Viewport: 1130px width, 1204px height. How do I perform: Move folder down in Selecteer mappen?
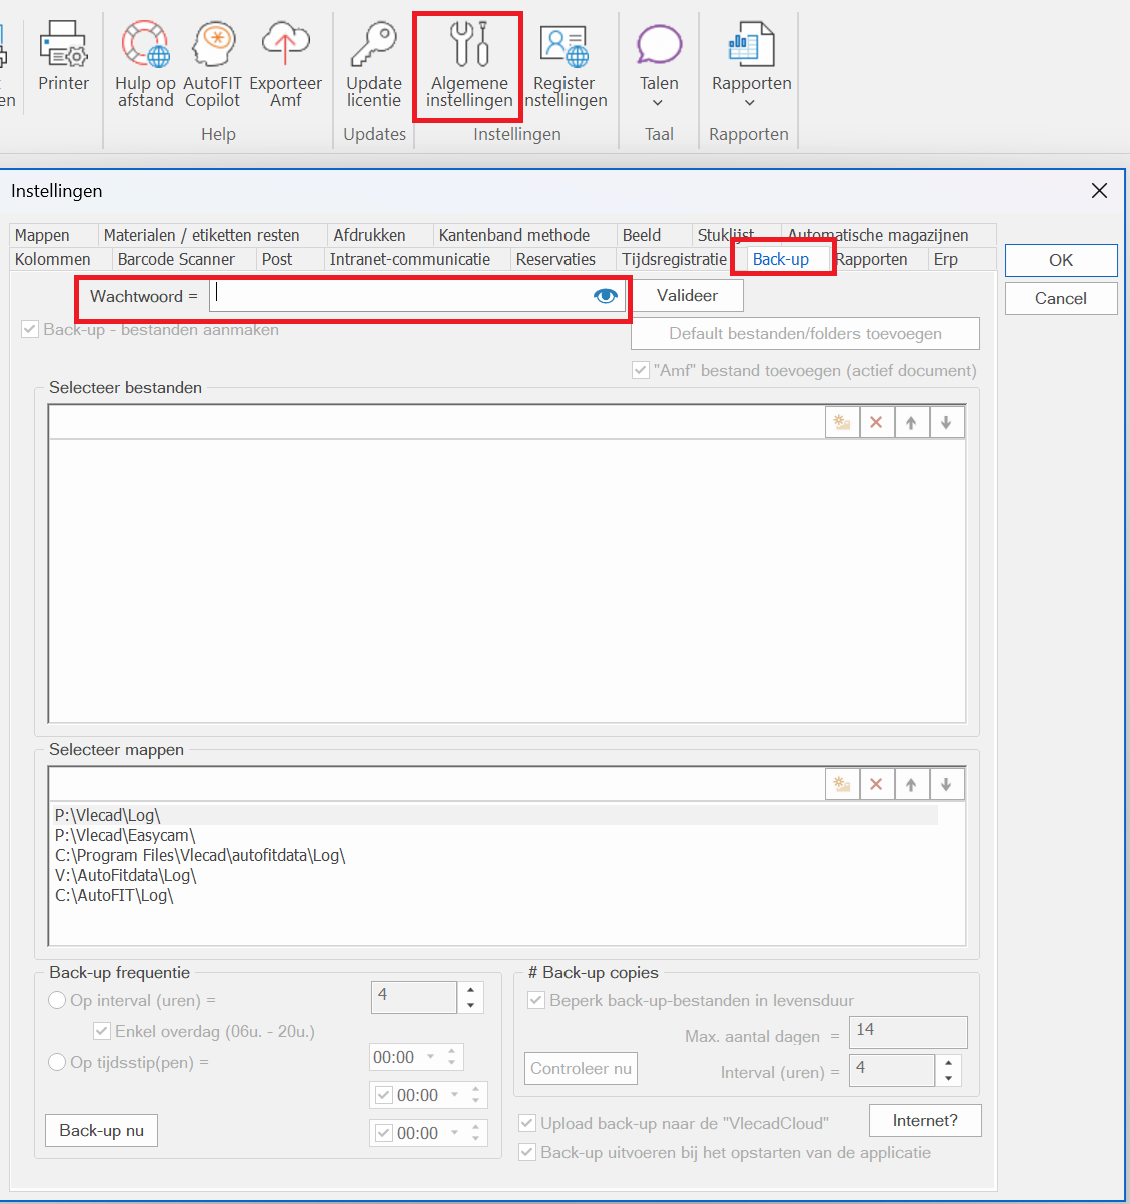[x=946, y=784]
